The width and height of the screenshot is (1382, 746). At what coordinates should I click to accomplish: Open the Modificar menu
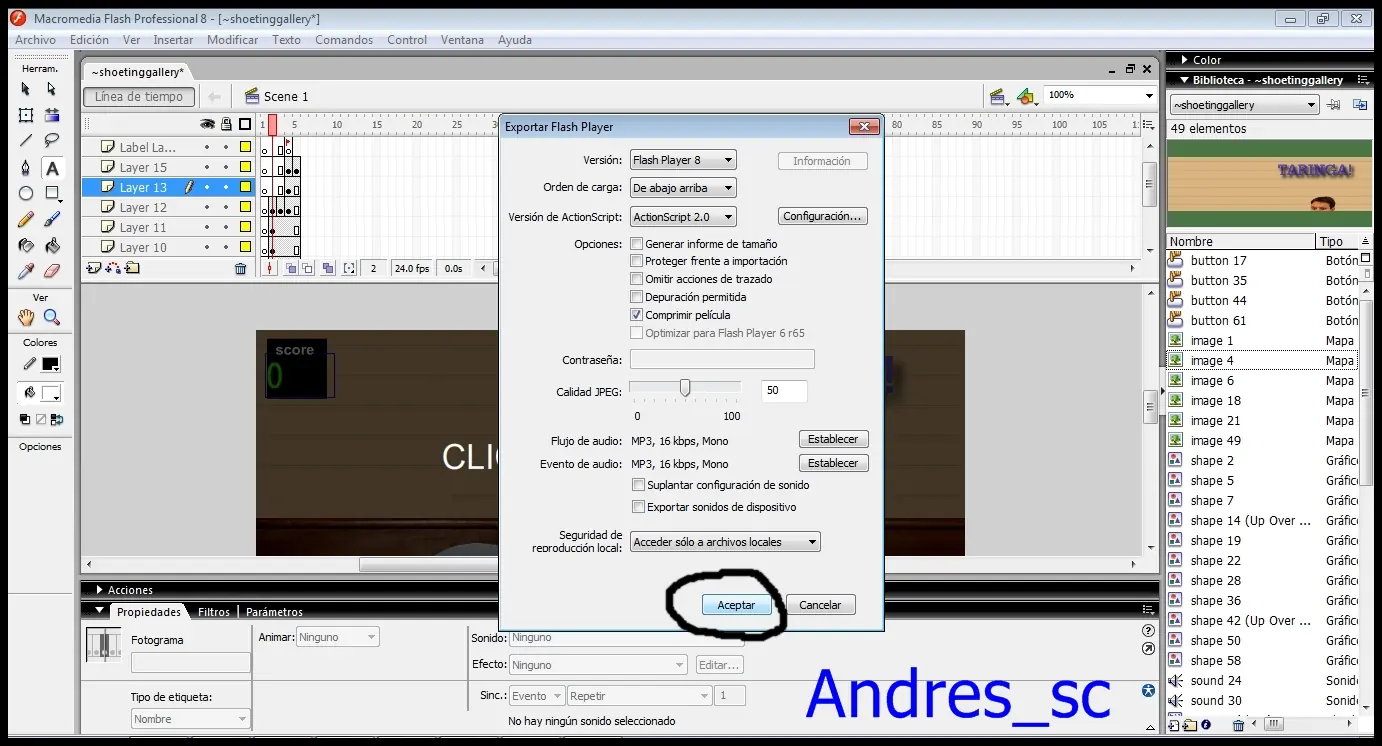point(232,40)
